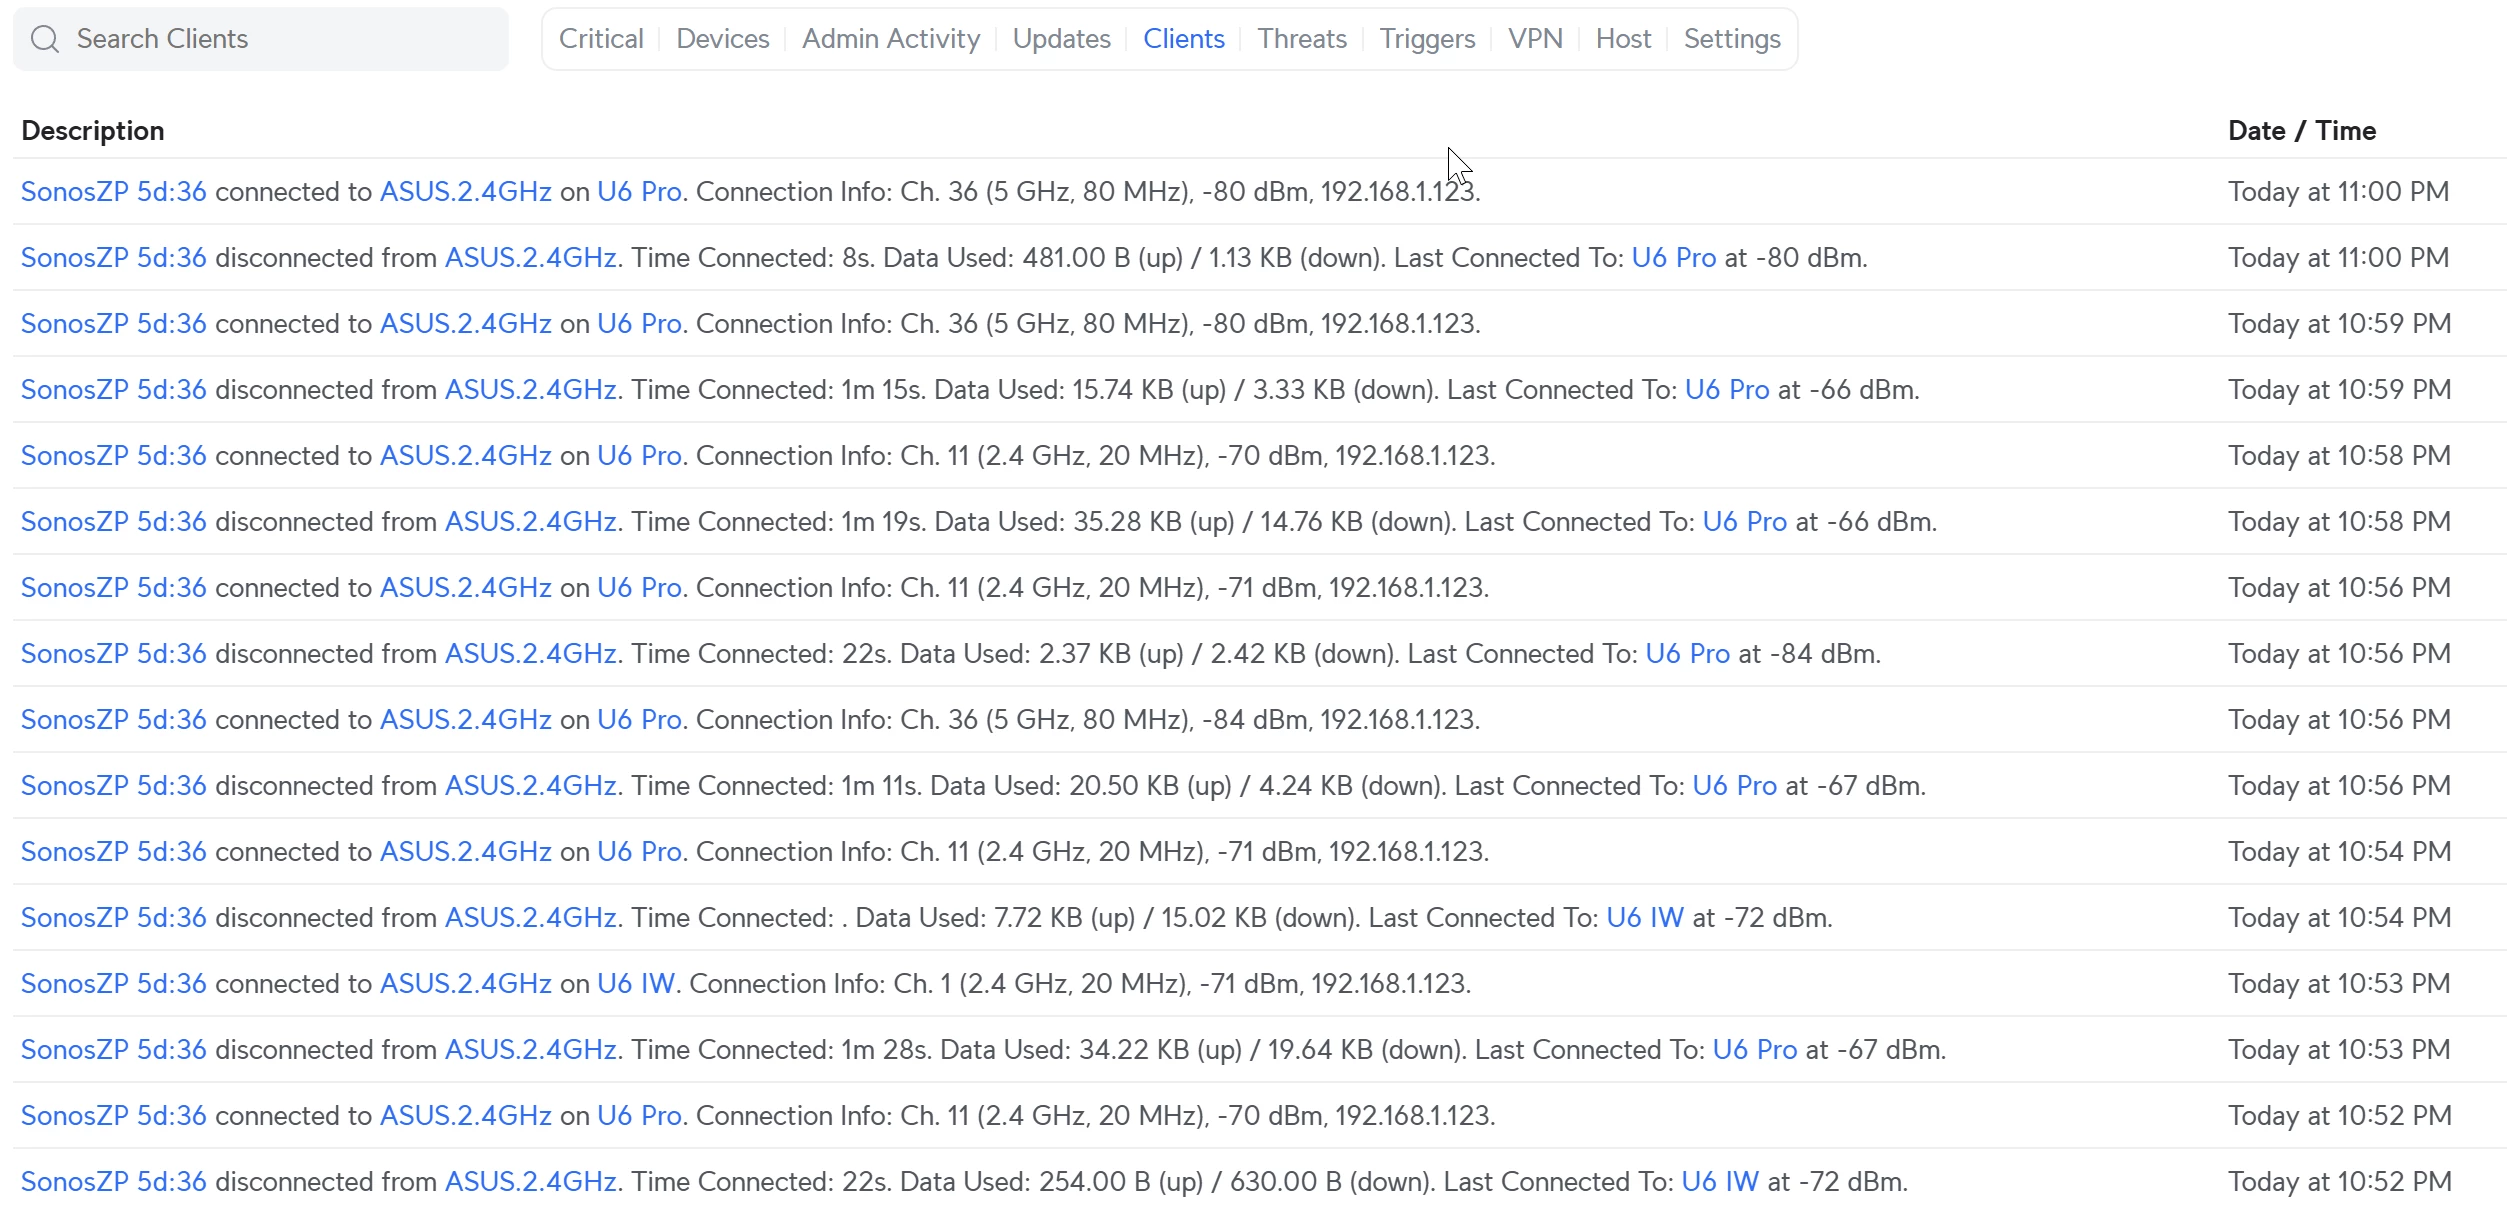Click the Date / Time column header
2507x1211 pixels.
pos(2302,131)
